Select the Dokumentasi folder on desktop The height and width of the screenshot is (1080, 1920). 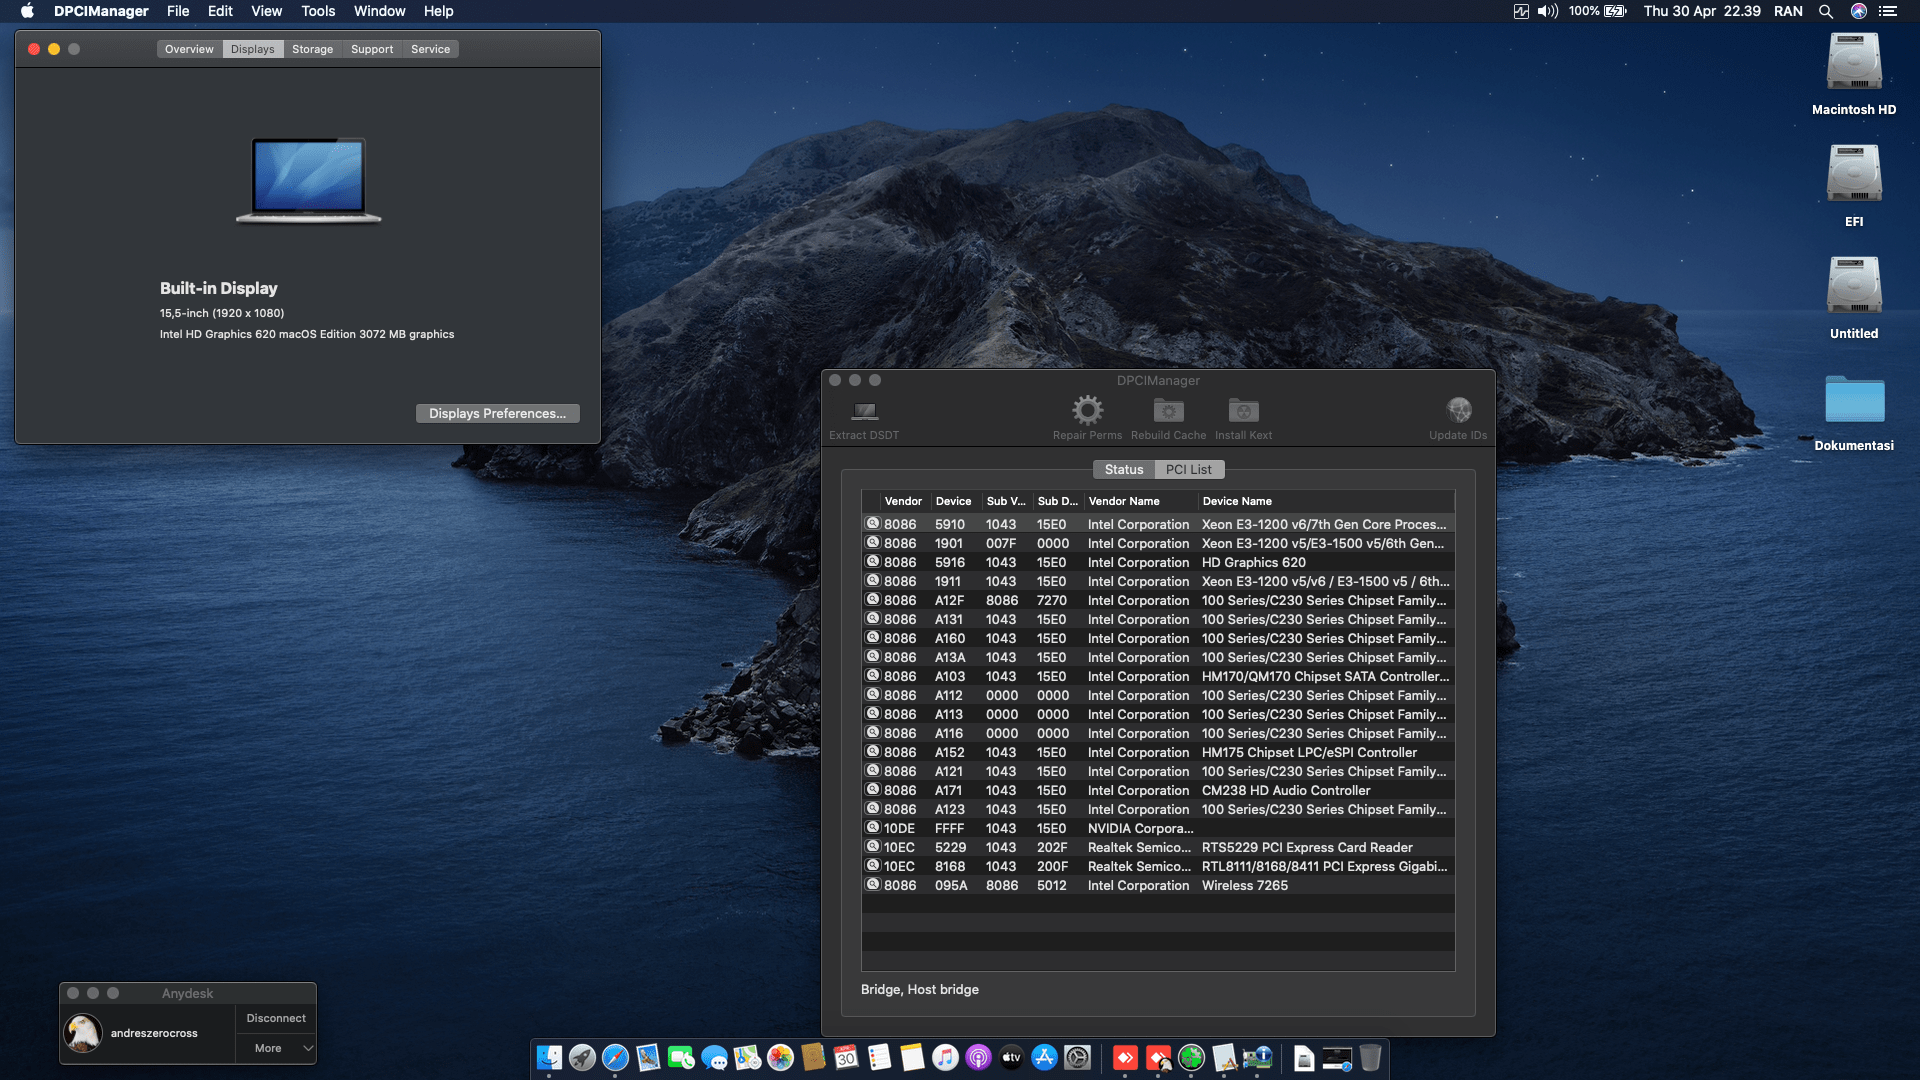click(x=1854, y=399)
